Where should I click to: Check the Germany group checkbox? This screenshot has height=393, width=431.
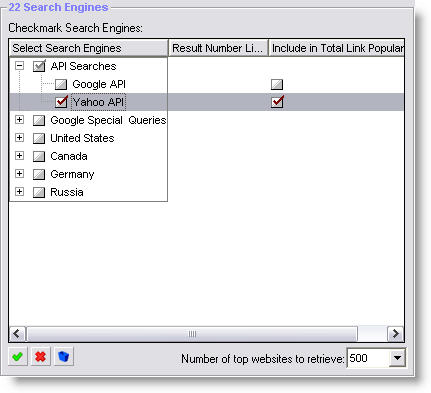click(x=39, y=174)
